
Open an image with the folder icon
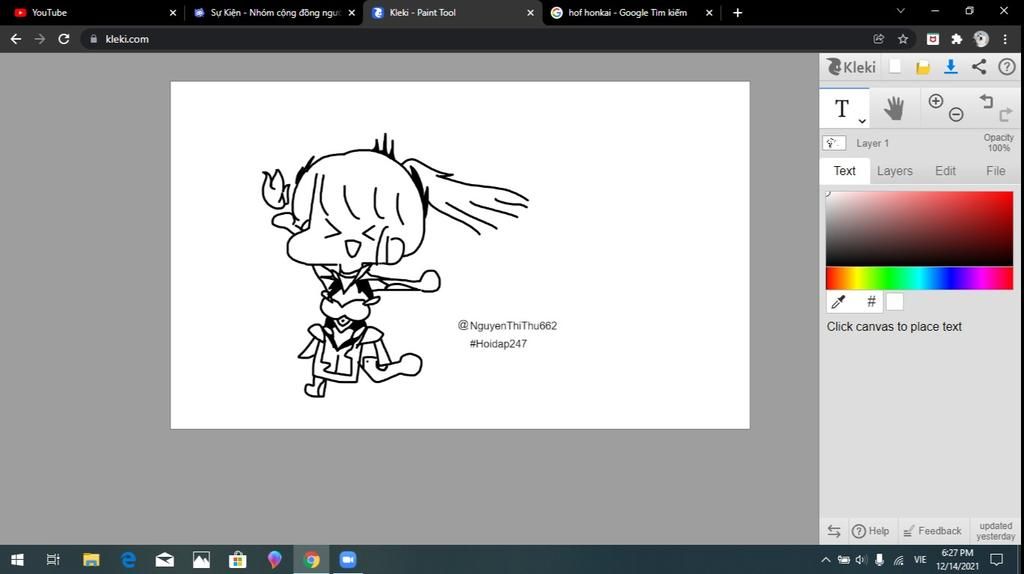coord(923,67)
